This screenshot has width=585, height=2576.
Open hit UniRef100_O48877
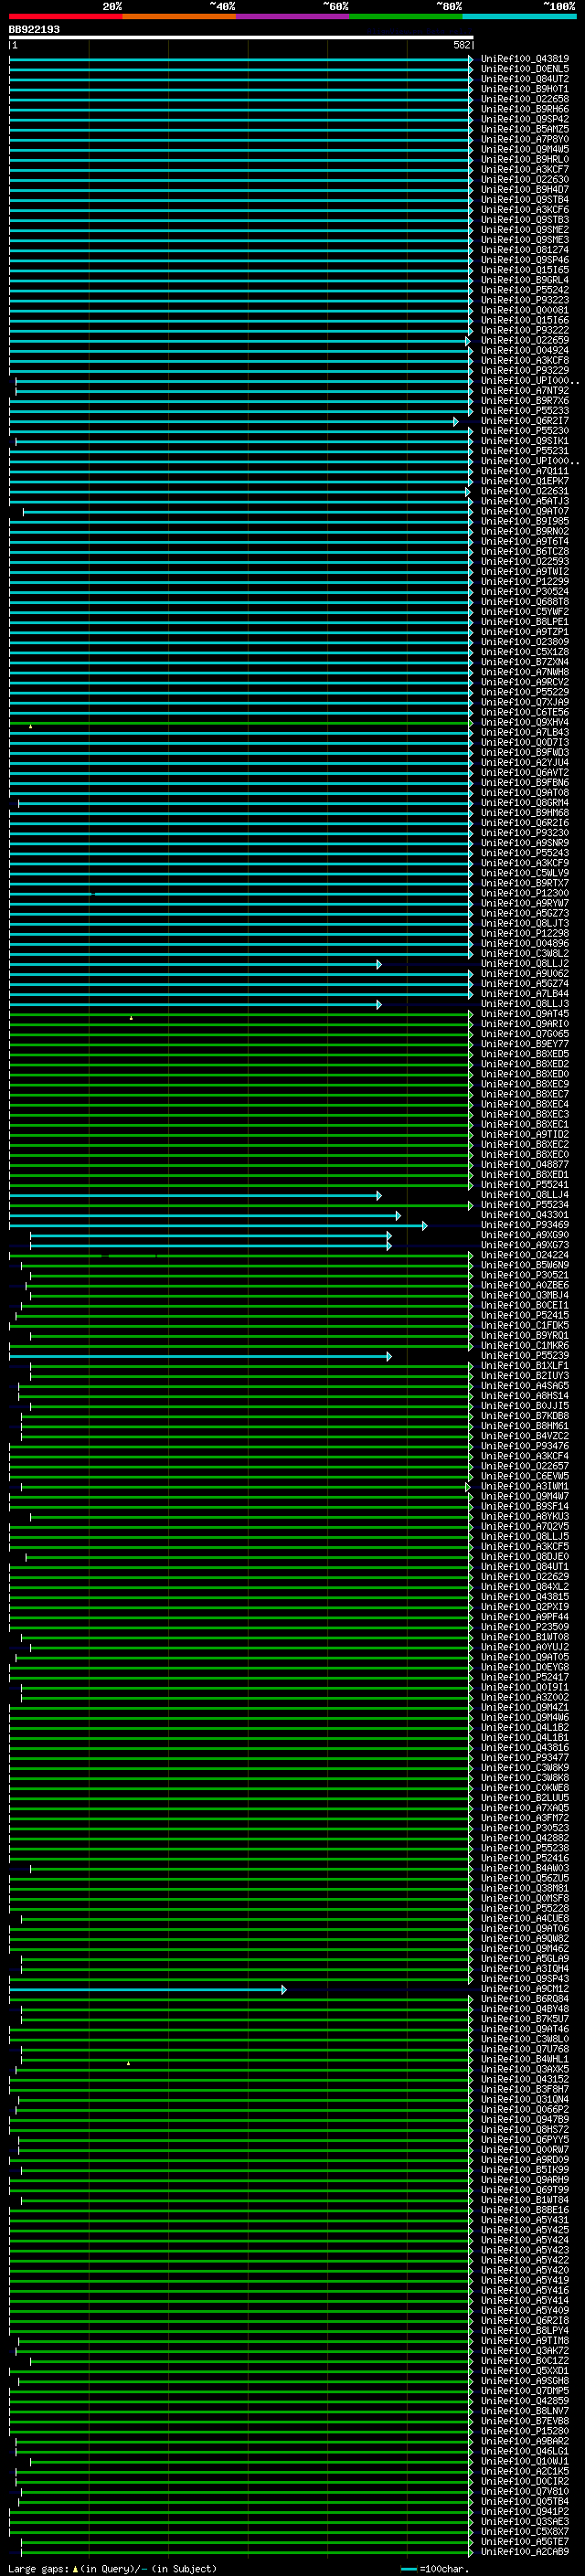tap(525, 1165)
